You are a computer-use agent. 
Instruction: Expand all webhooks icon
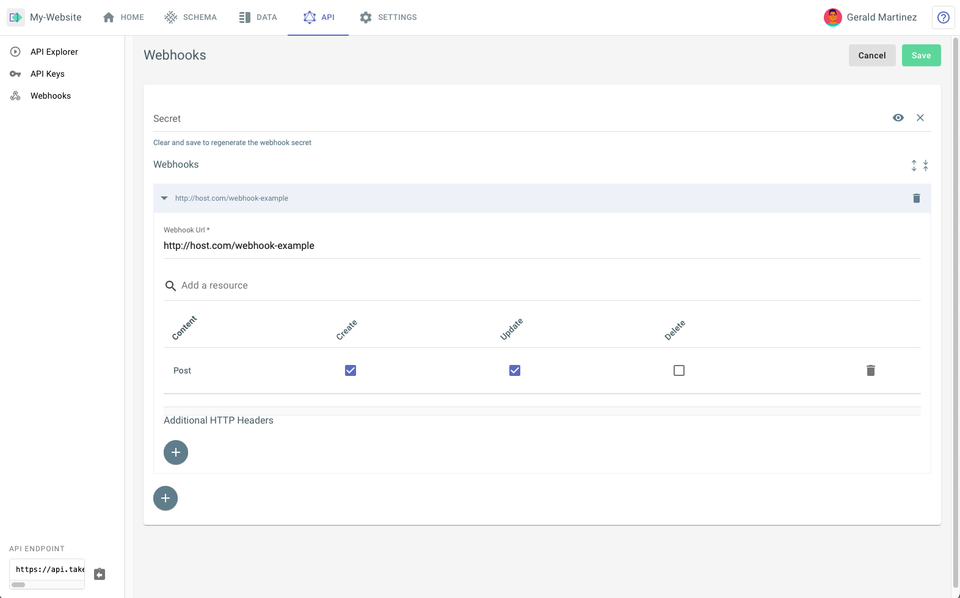coord(913,165)
